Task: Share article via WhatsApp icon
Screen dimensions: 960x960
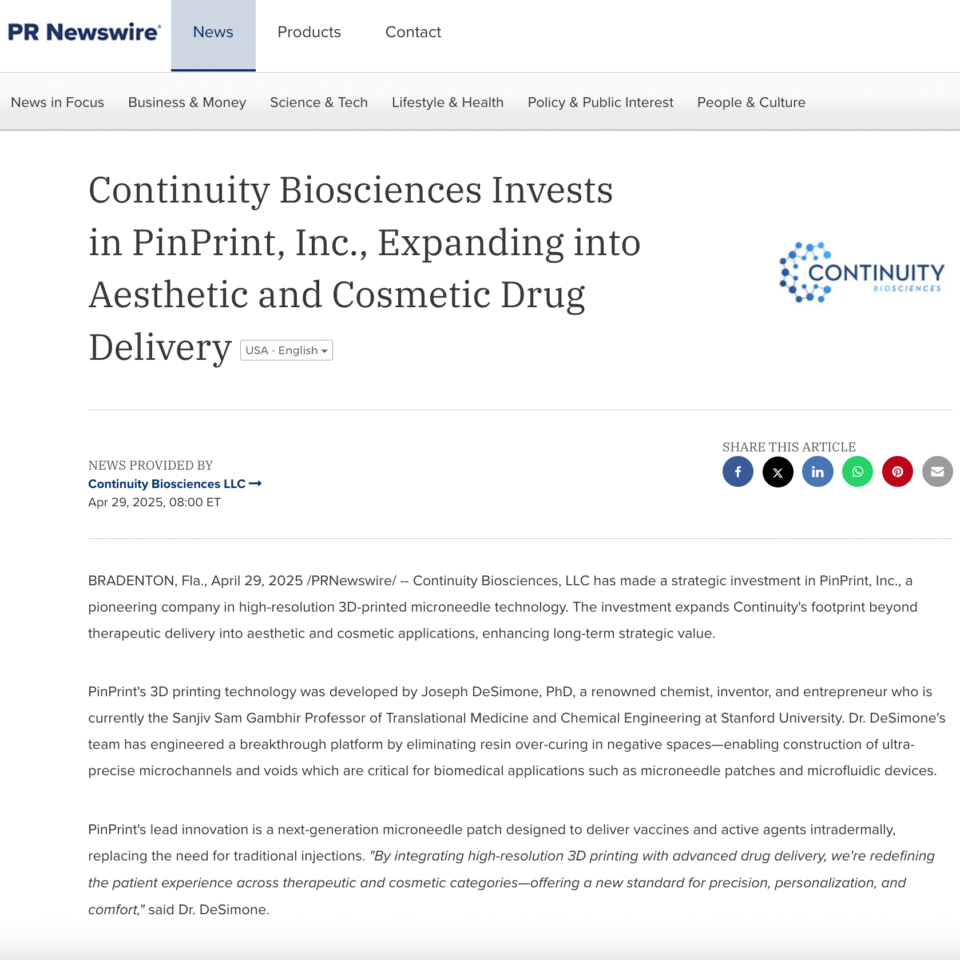Action: [x=857, y=471]
